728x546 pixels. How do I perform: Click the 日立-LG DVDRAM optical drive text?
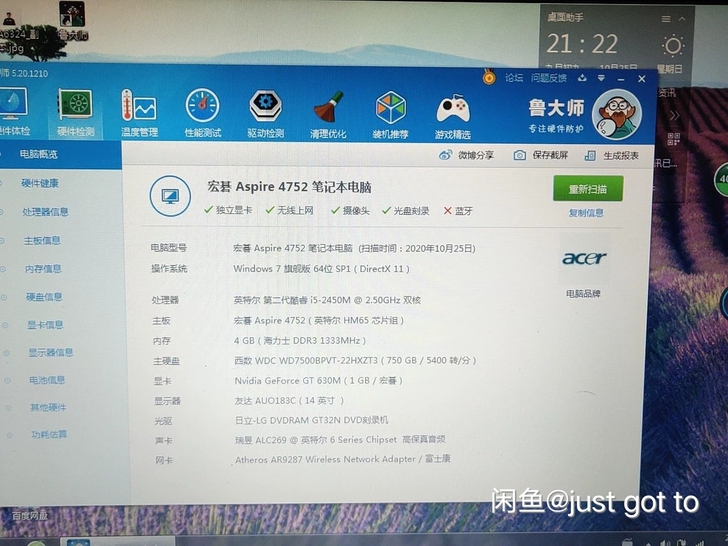coord(311,420)
